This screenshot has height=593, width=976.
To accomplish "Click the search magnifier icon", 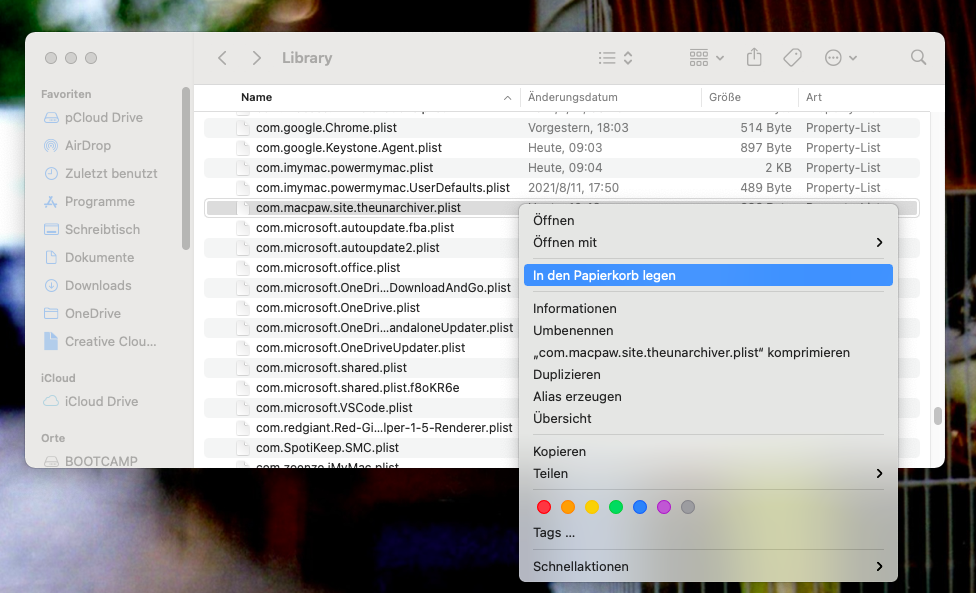I will click(x=918, y=57).
